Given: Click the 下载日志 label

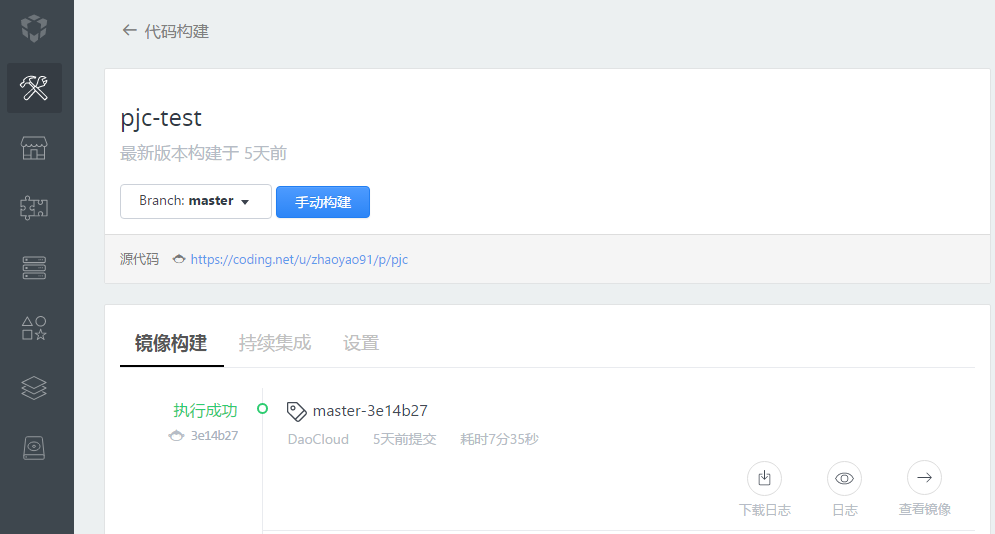Looking at the screenshot, I should pos(765,510).
